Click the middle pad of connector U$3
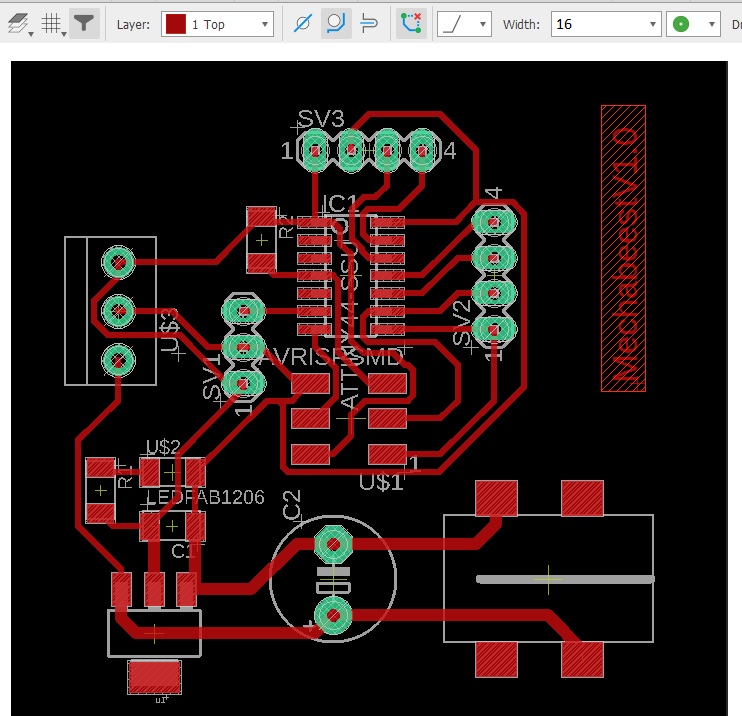The height and width of the screenshot is (716, 742). click(x=118, y=311)
